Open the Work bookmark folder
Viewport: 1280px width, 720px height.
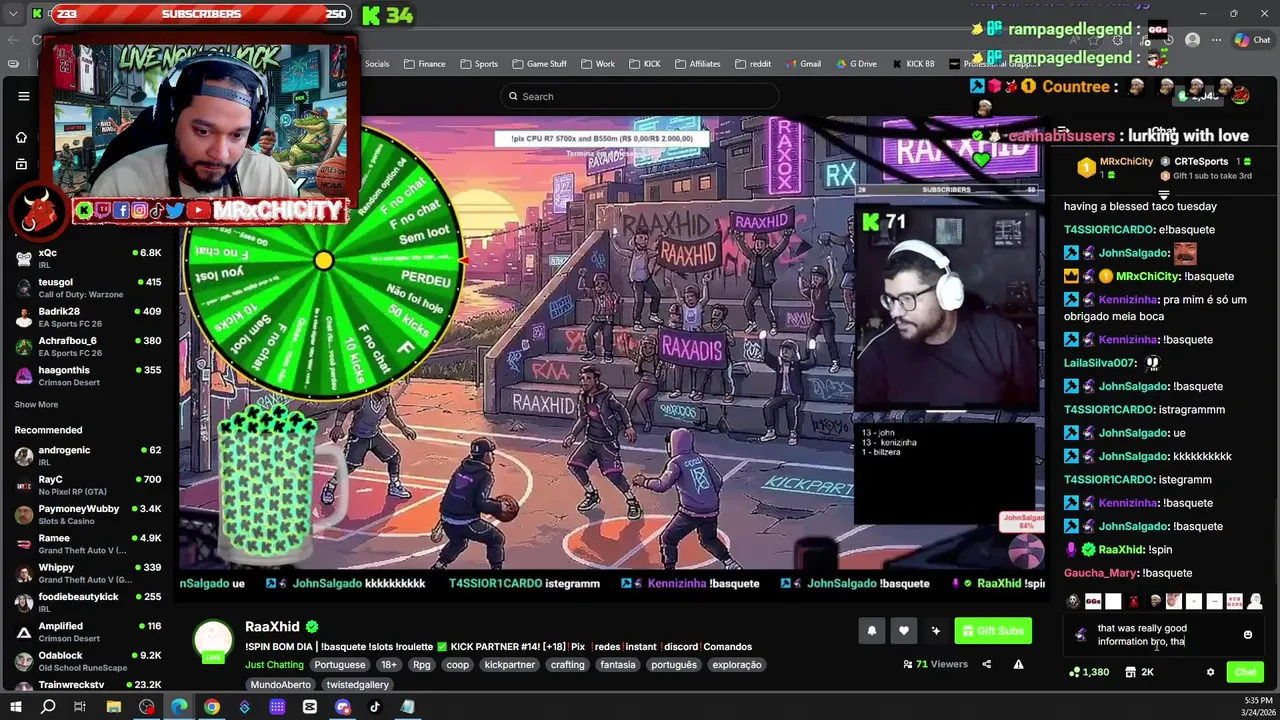pyautogui.click(x=598, y=64)
